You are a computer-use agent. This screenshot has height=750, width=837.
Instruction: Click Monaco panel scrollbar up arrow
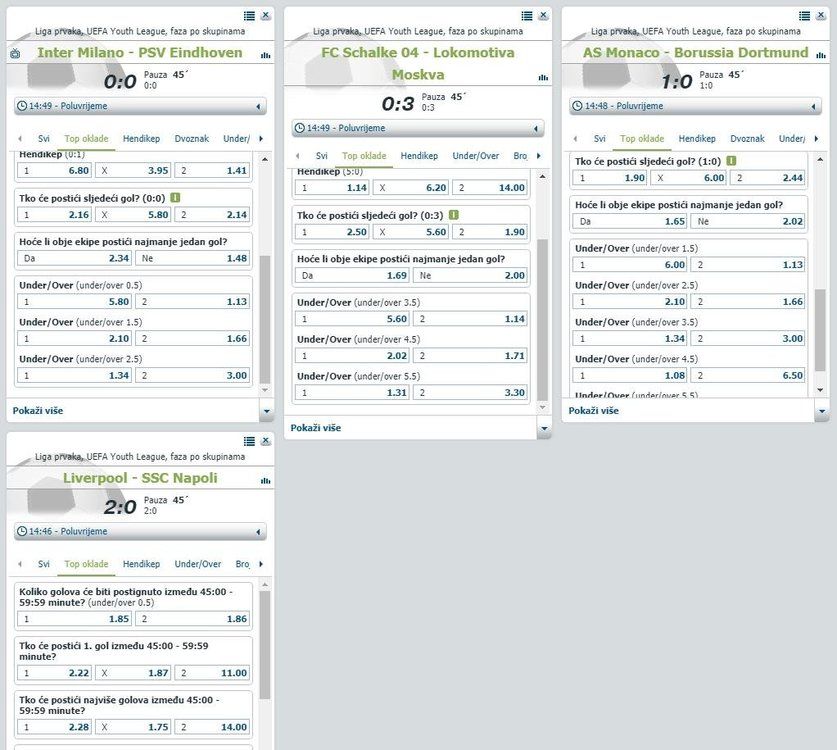(x=820, y=159)
